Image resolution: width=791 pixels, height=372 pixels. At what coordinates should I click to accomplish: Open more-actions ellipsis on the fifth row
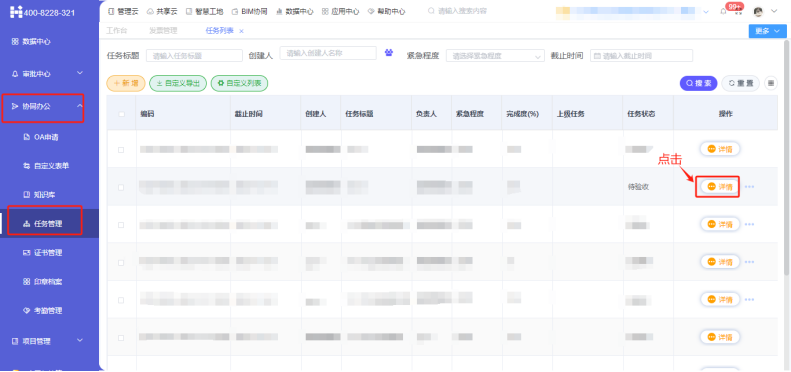749,299
